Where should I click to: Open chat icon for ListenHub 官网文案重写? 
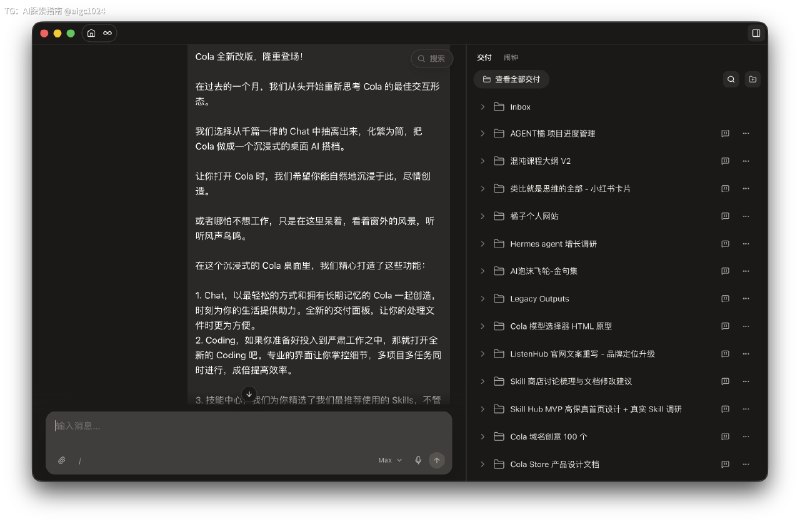point(725,354)
